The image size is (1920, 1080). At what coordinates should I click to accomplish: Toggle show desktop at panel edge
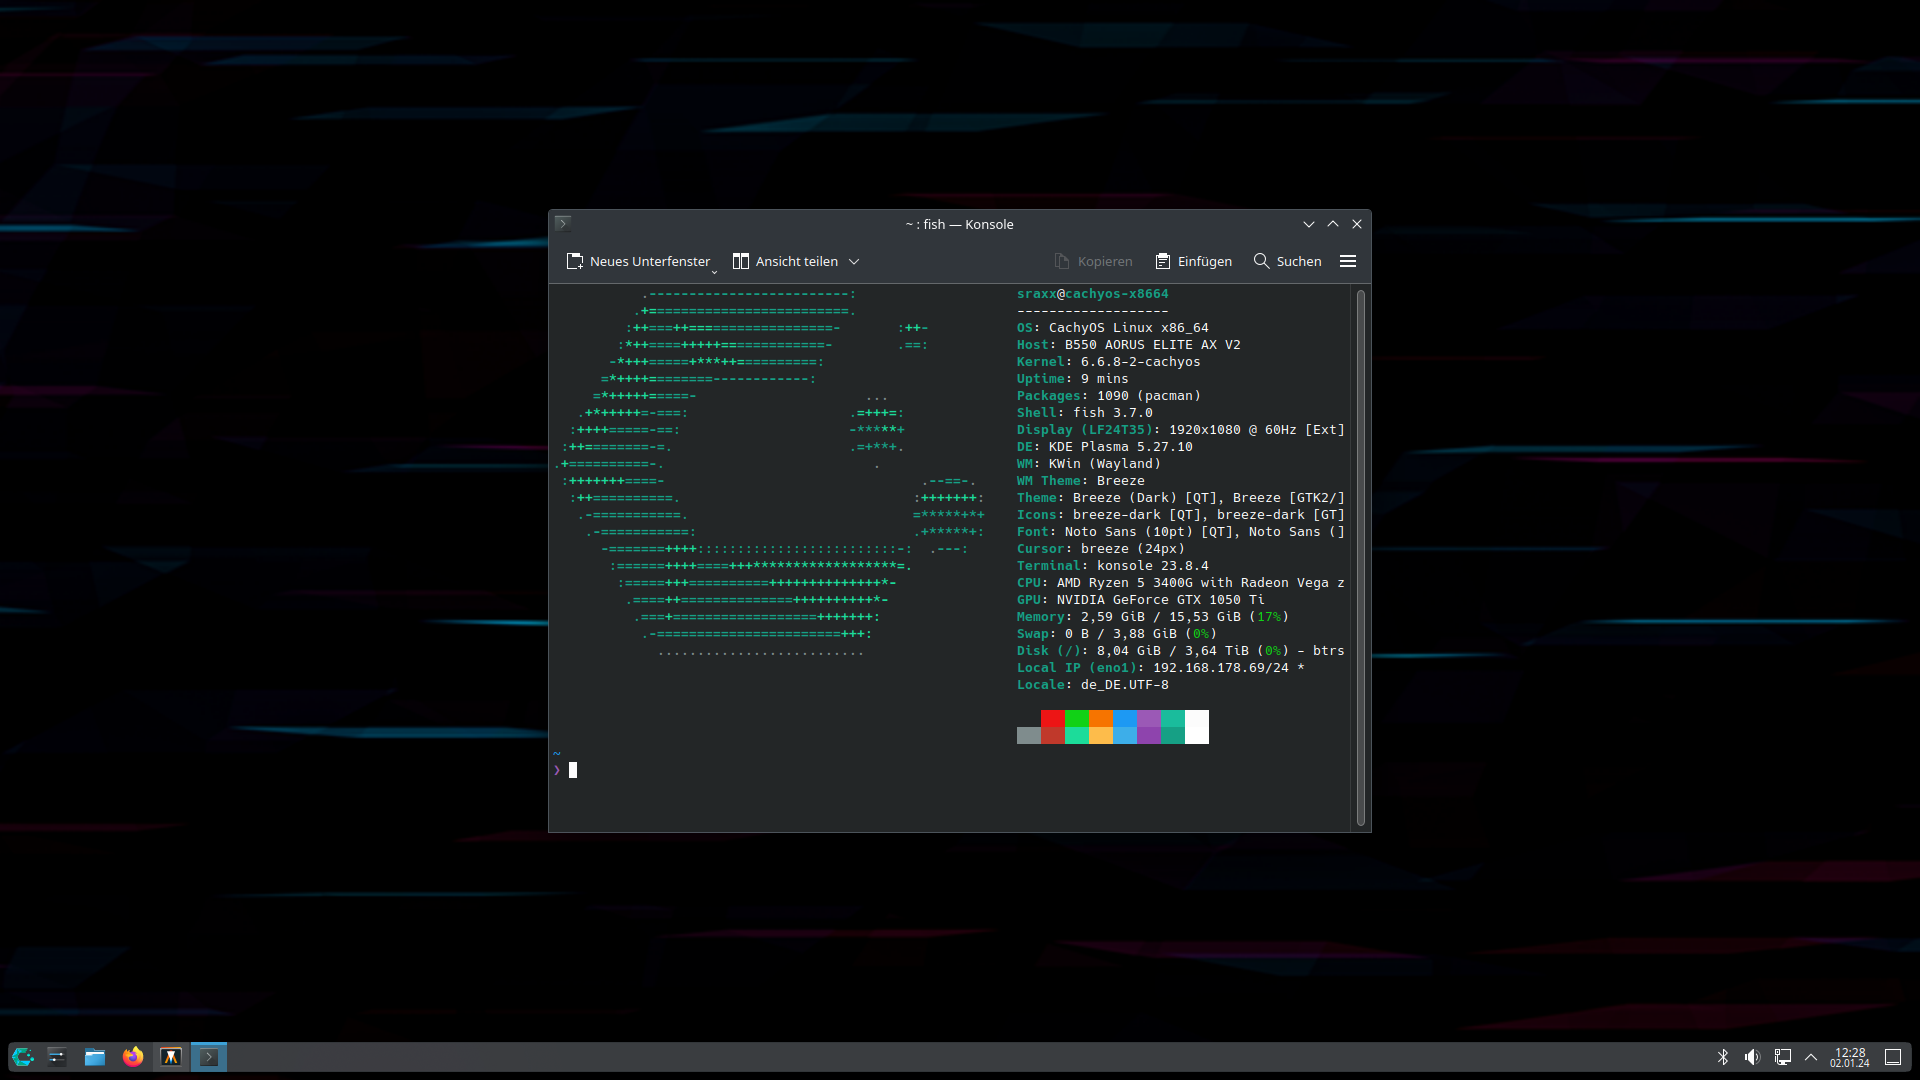point(1893,1057)
